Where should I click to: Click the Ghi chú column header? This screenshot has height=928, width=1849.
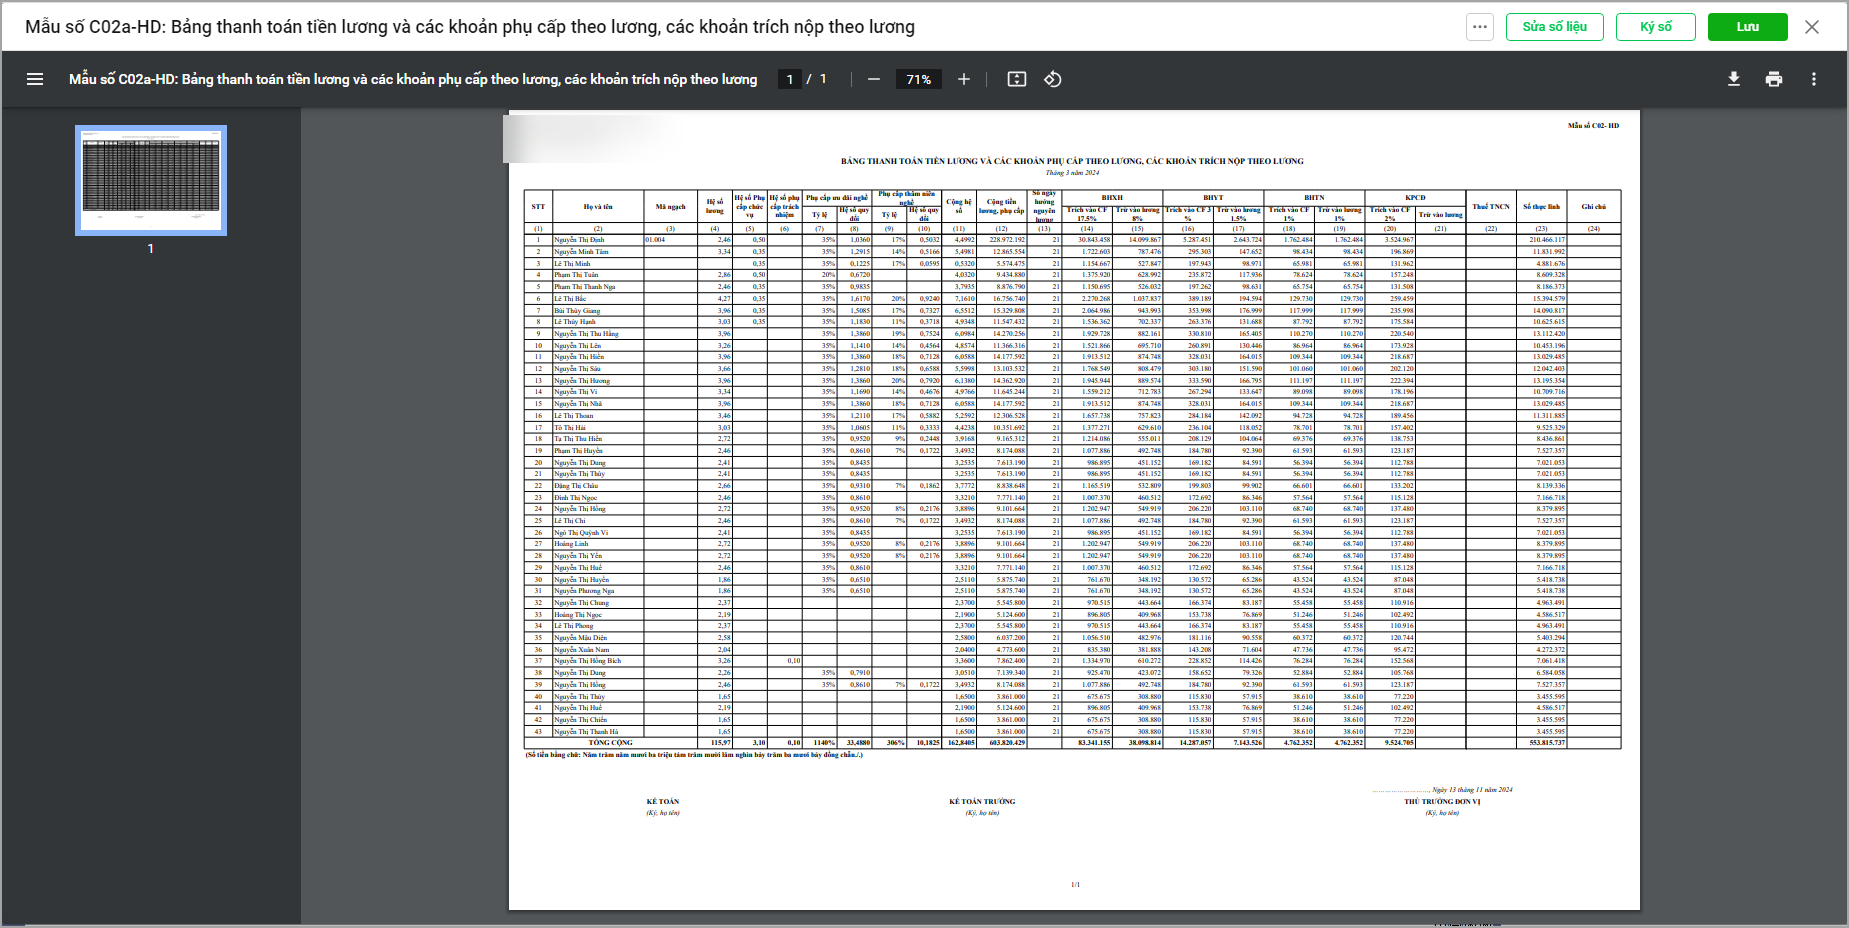[1594, 207]
